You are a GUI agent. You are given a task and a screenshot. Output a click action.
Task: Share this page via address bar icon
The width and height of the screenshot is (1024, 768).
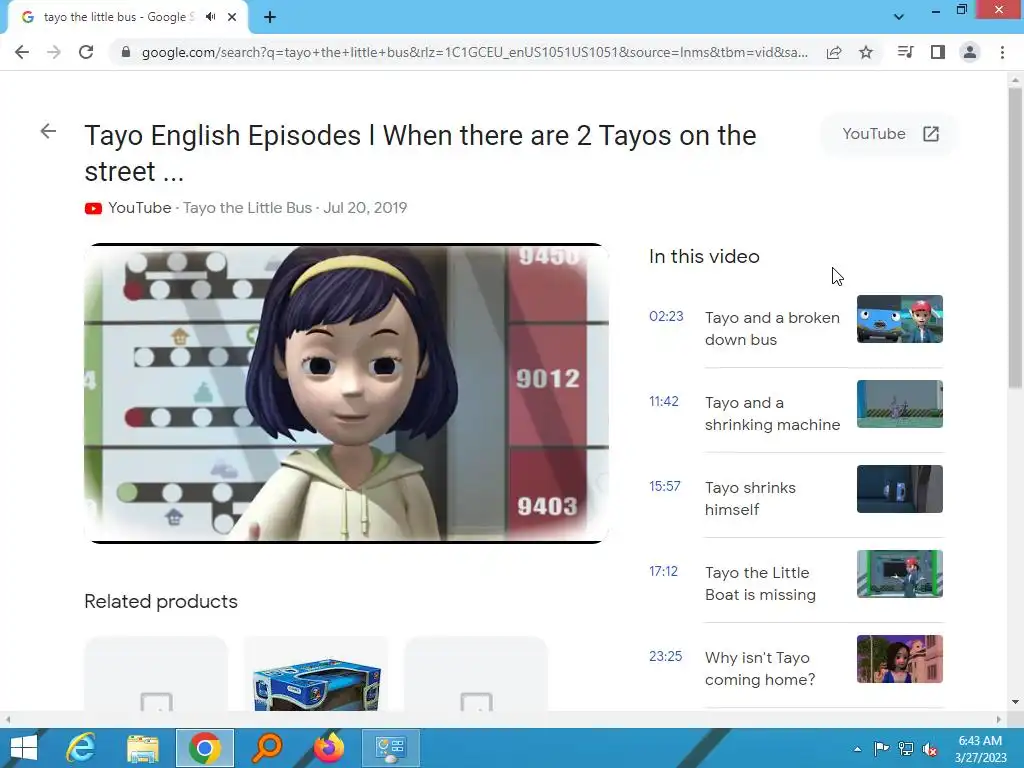[x=834, y=52]
